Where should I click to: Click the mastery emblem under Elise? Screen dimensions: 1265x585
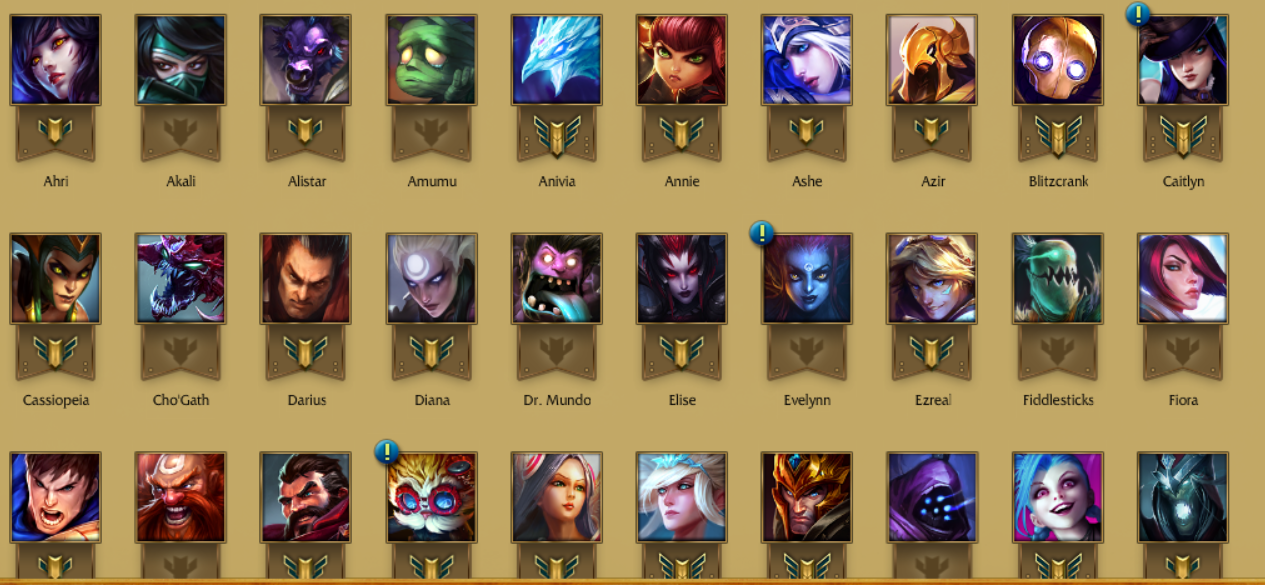point(682,352)
